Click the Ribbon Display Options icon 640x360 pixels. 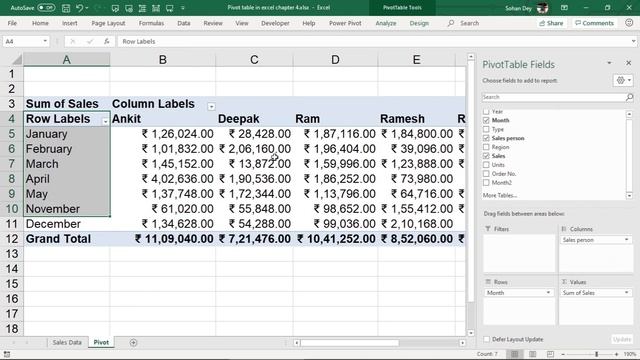tap(564, 8)
